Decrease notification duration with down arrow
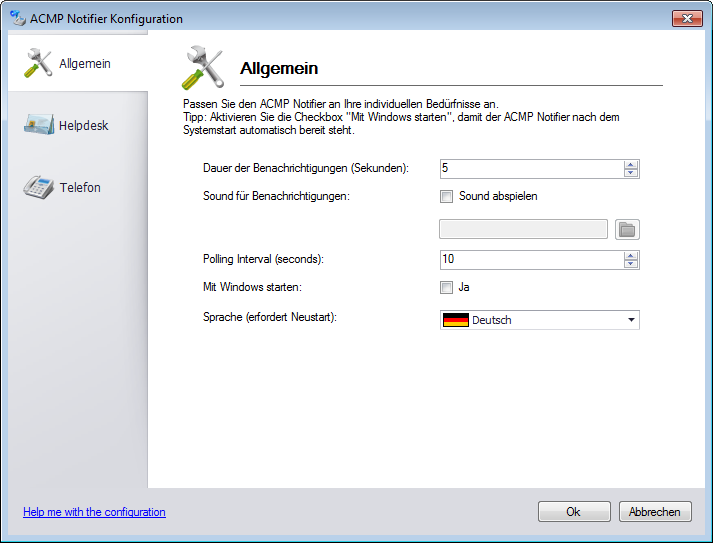Screen dimensions: 713x543 click(x=630, y=173)
